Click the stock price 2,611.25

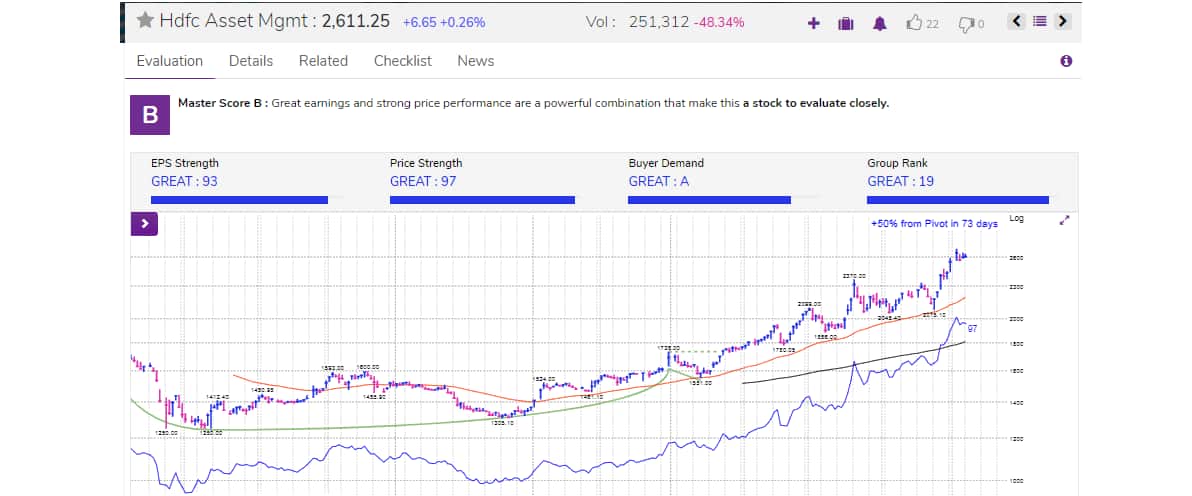[356, 21]
